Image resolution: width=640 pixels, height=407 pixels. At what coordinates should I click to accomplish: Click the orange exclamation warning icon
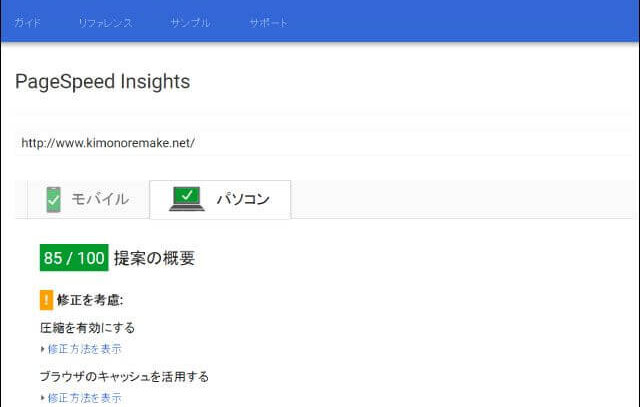click(x=46, y=300)
